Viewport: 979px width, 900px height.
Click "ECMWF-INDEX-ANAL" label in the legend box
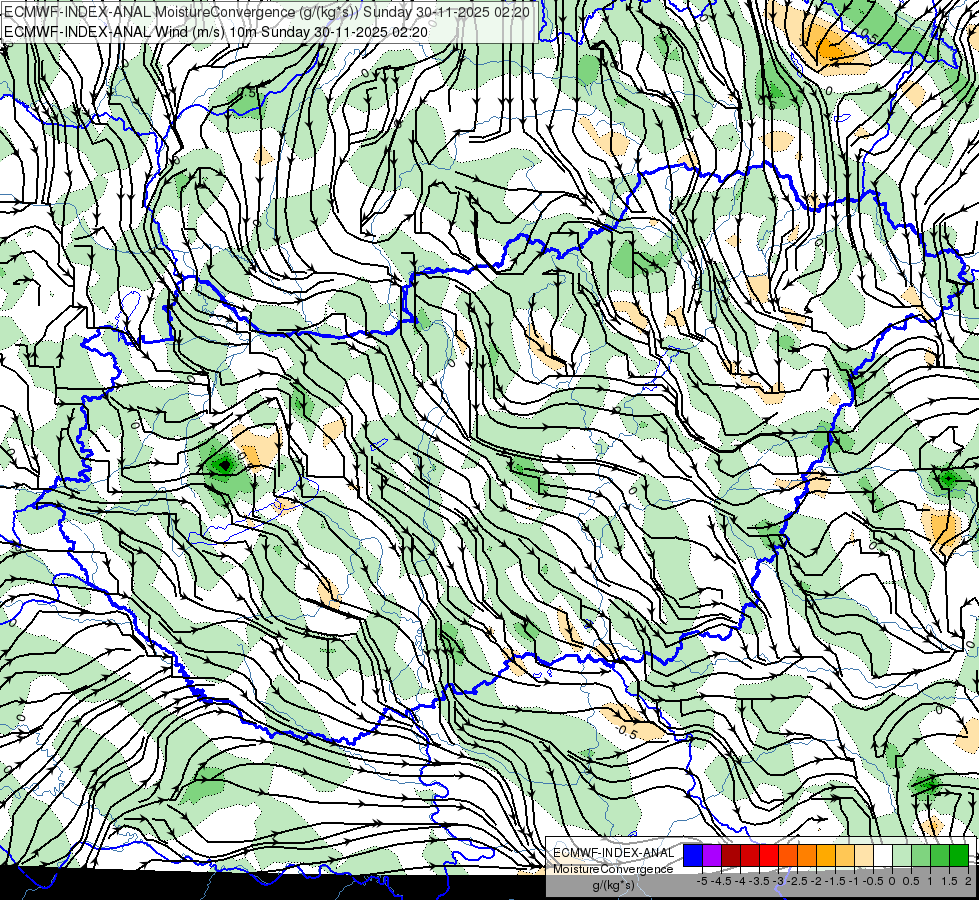click(x=614, y=853)
